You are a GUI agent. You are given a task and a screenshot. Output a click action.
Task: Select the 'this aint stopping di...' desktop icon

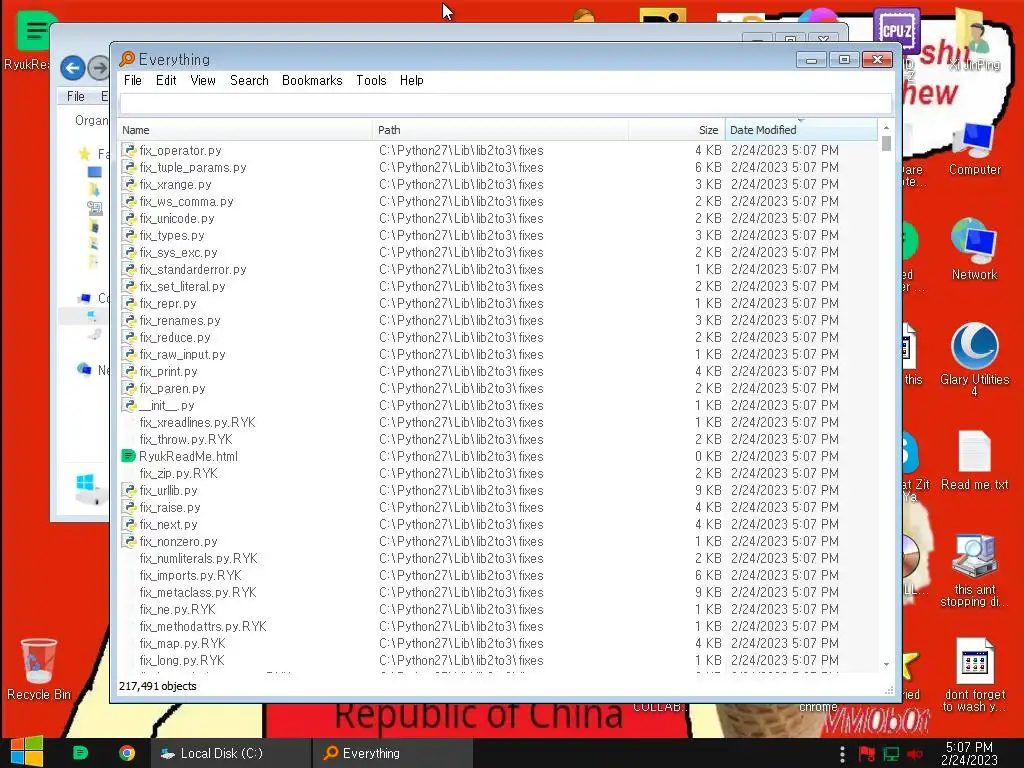tap(974, 571)
